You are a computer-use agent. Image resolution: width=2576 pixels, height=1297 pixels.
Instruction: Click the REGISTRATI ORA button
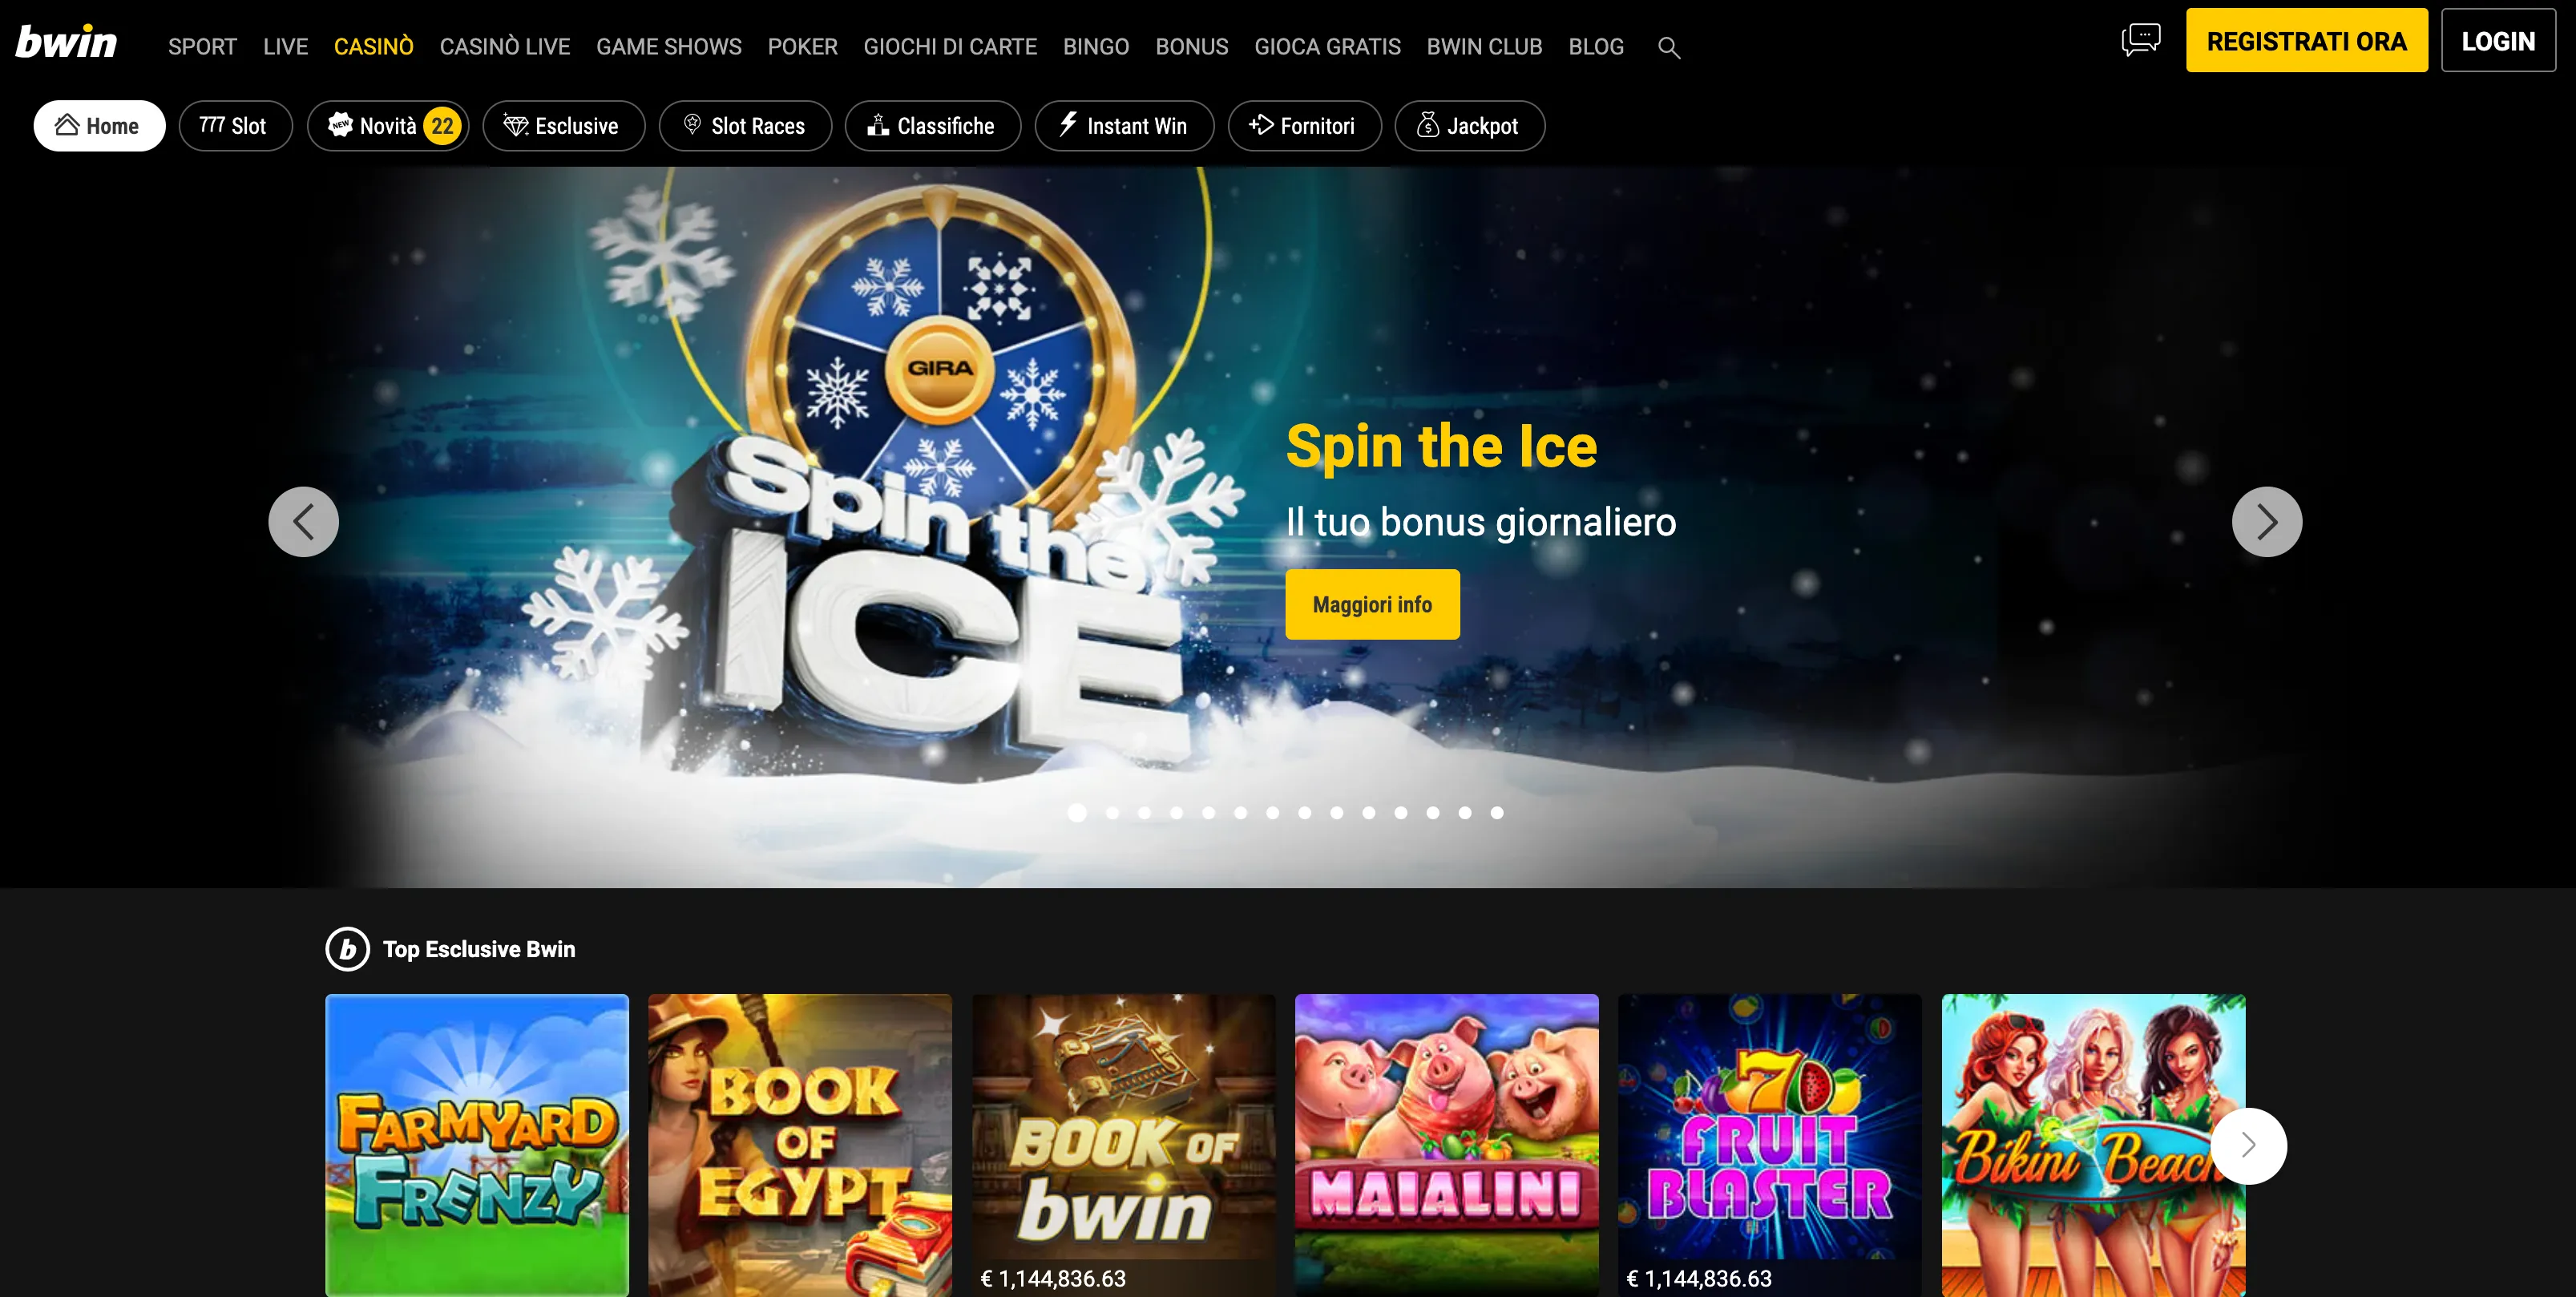coord(2306,40)
